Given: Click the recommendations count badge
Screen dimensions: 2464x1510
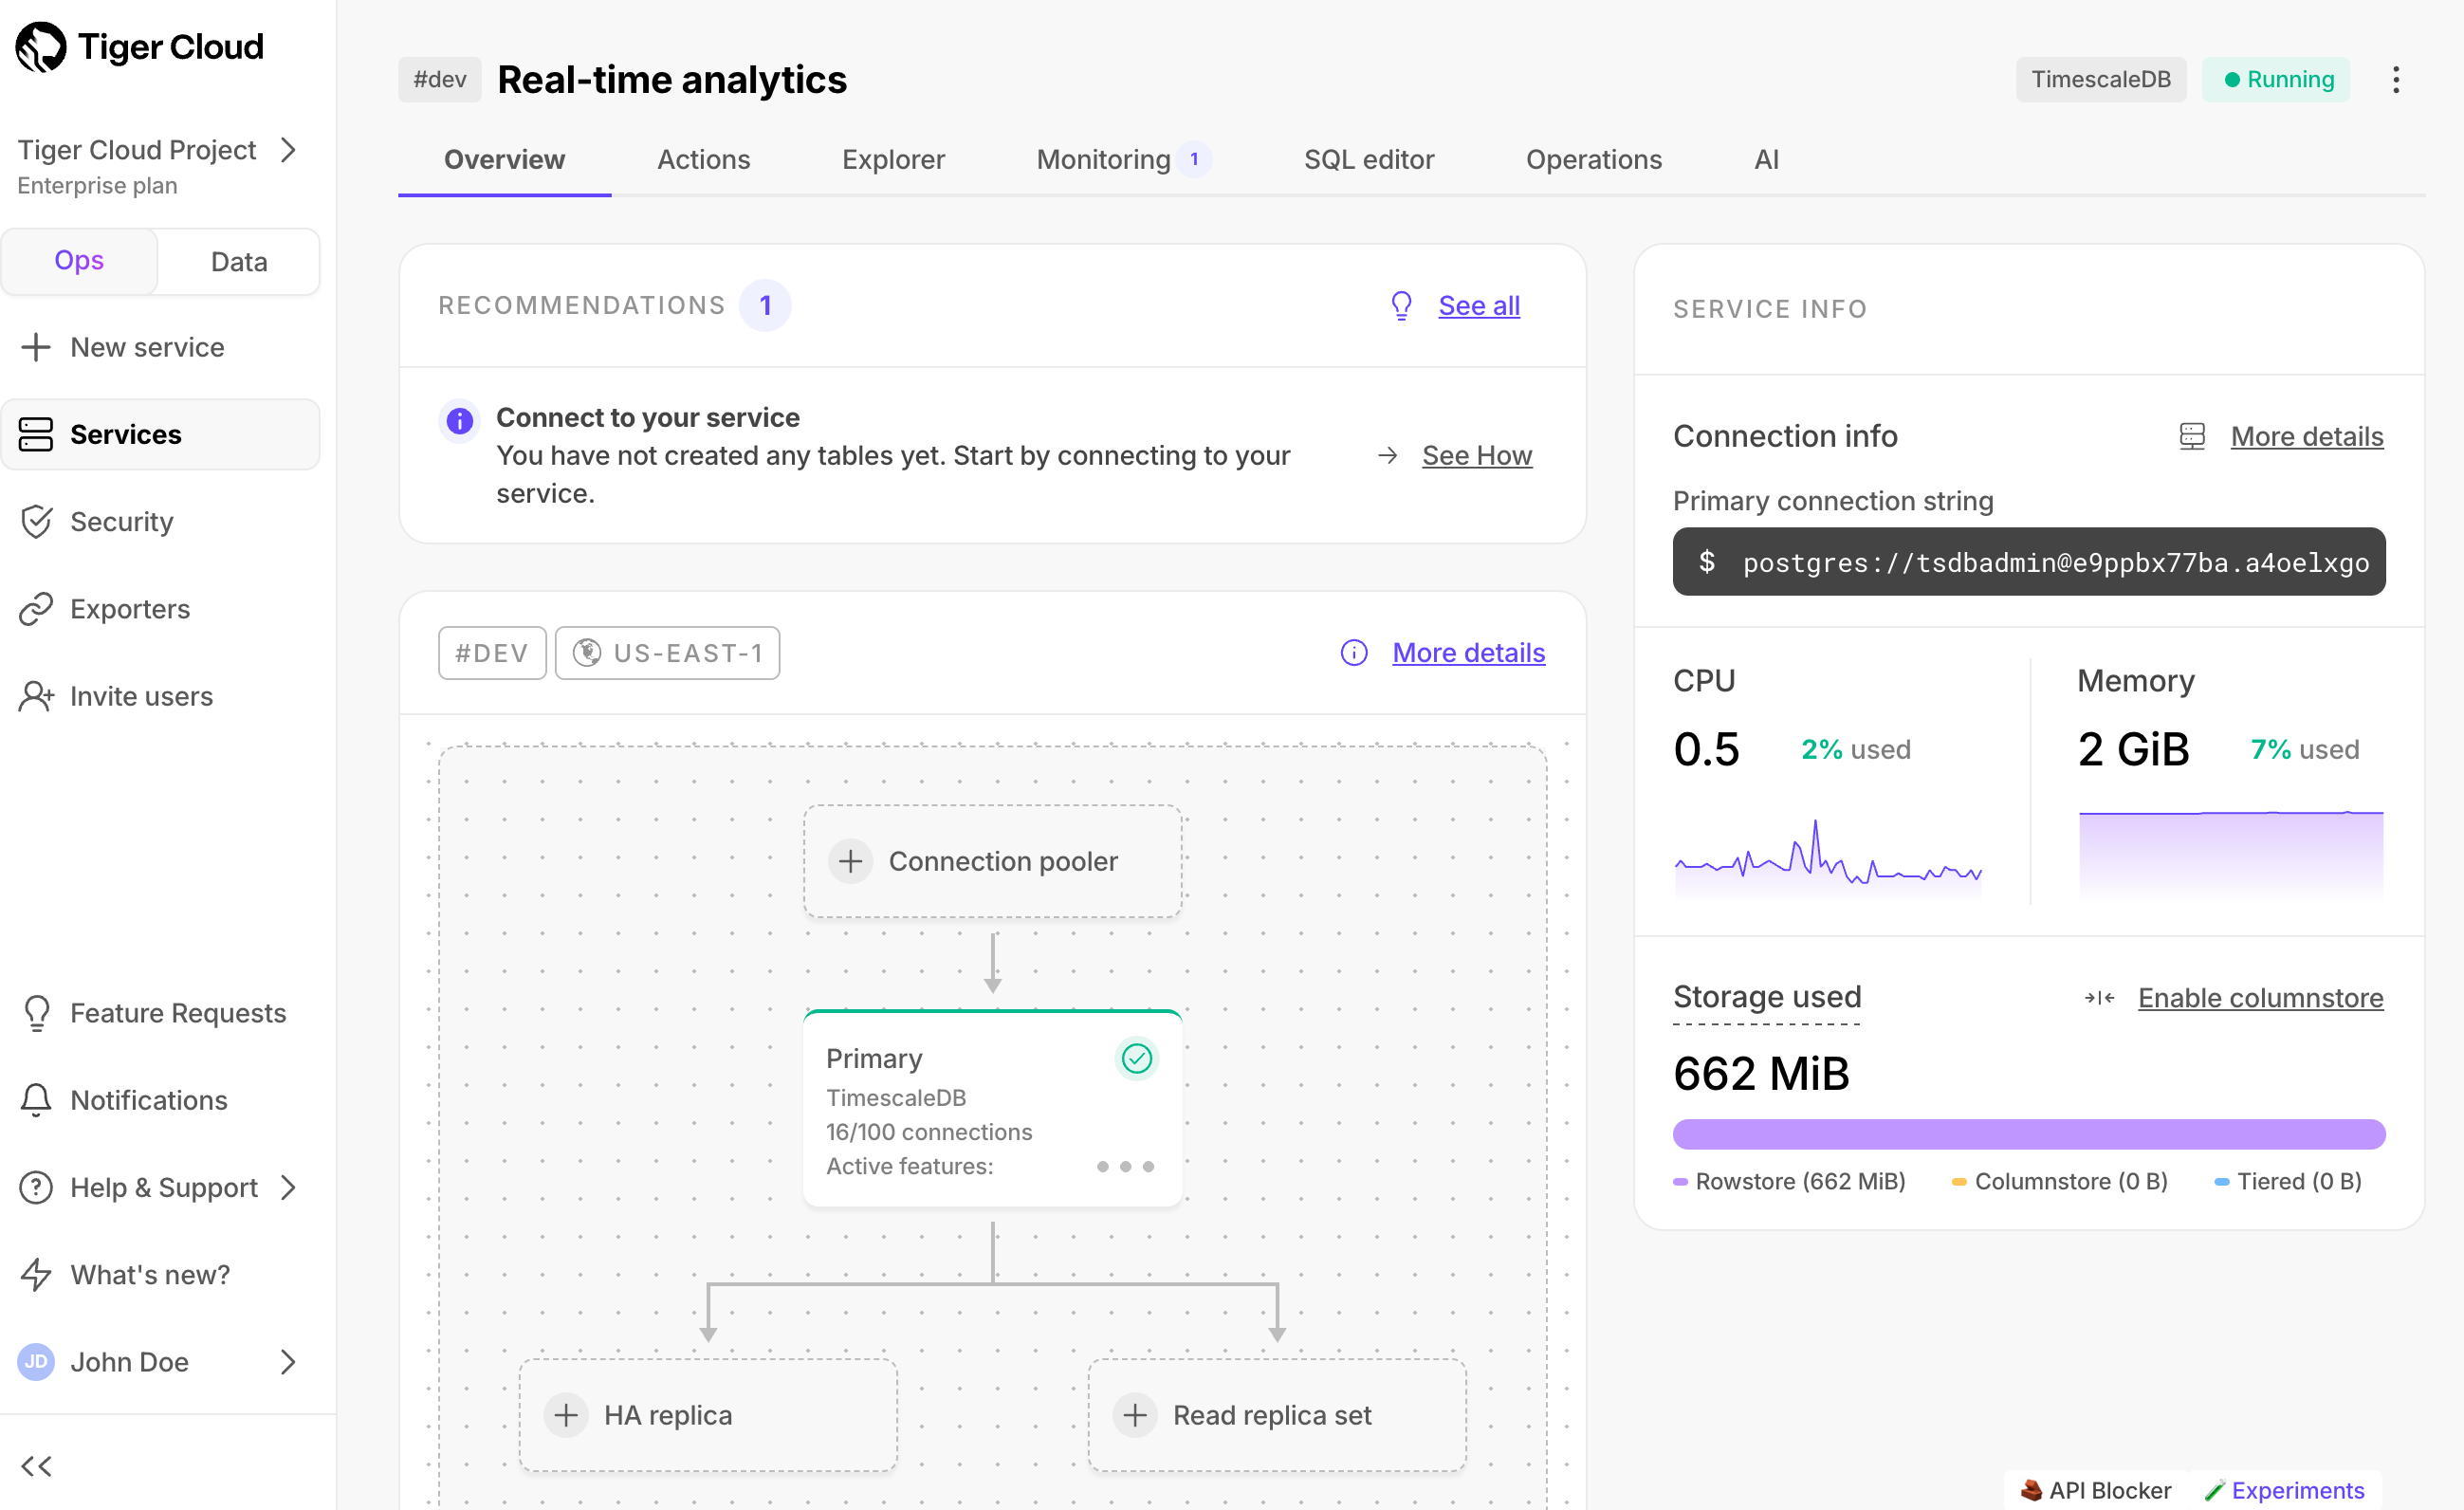Looking at the screenshot, I should pyautogui.click(x=765, y=305).
